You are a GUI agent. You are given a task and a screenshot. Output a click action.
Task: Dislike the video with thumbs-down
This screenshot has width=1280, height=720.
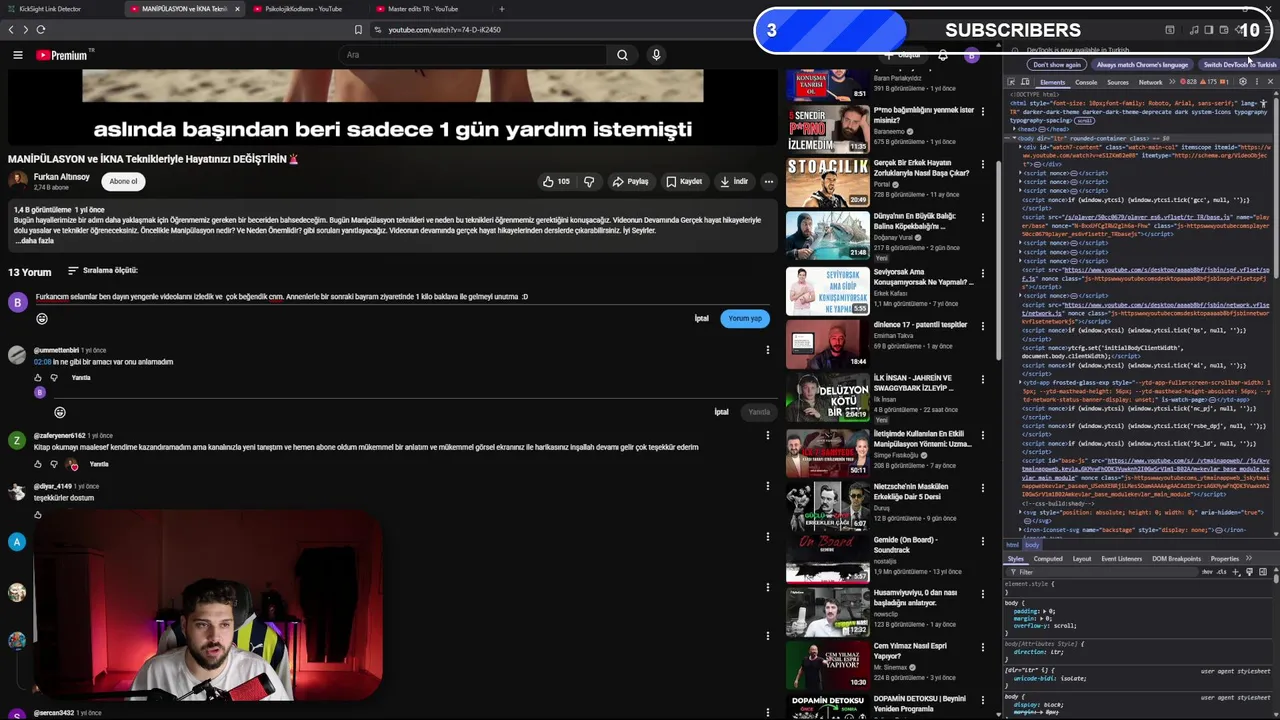588,182
